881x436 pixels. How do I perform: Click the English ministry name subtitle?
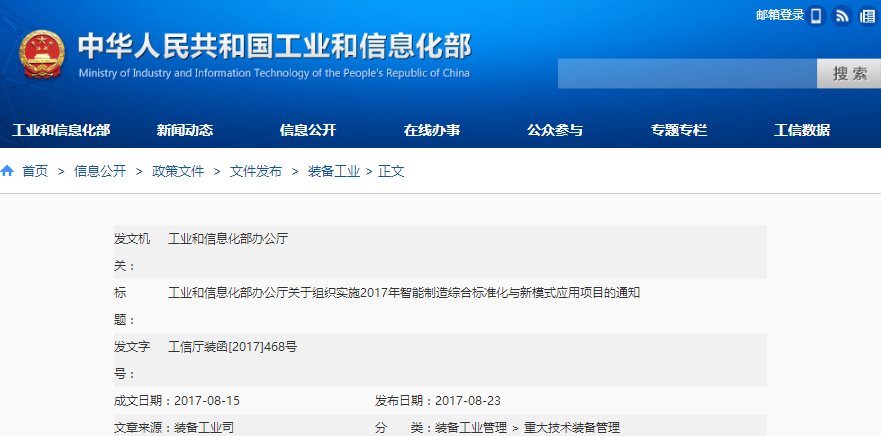274,73
